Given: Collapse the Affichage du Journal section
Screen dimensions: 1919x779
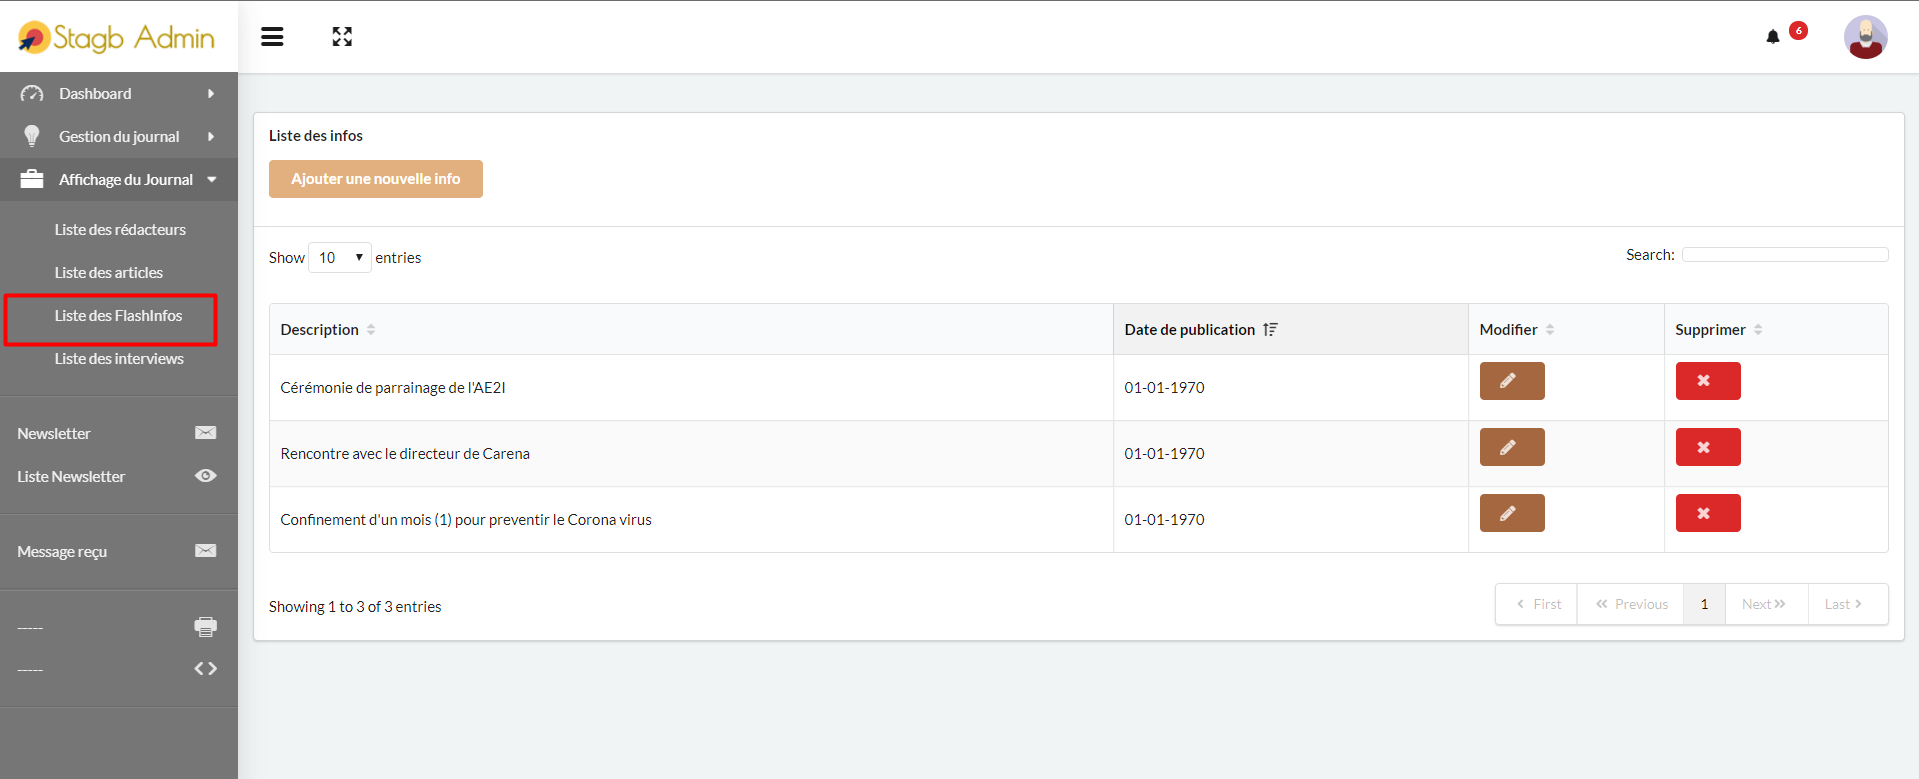Looking at the screenshot, I should 119,180.
